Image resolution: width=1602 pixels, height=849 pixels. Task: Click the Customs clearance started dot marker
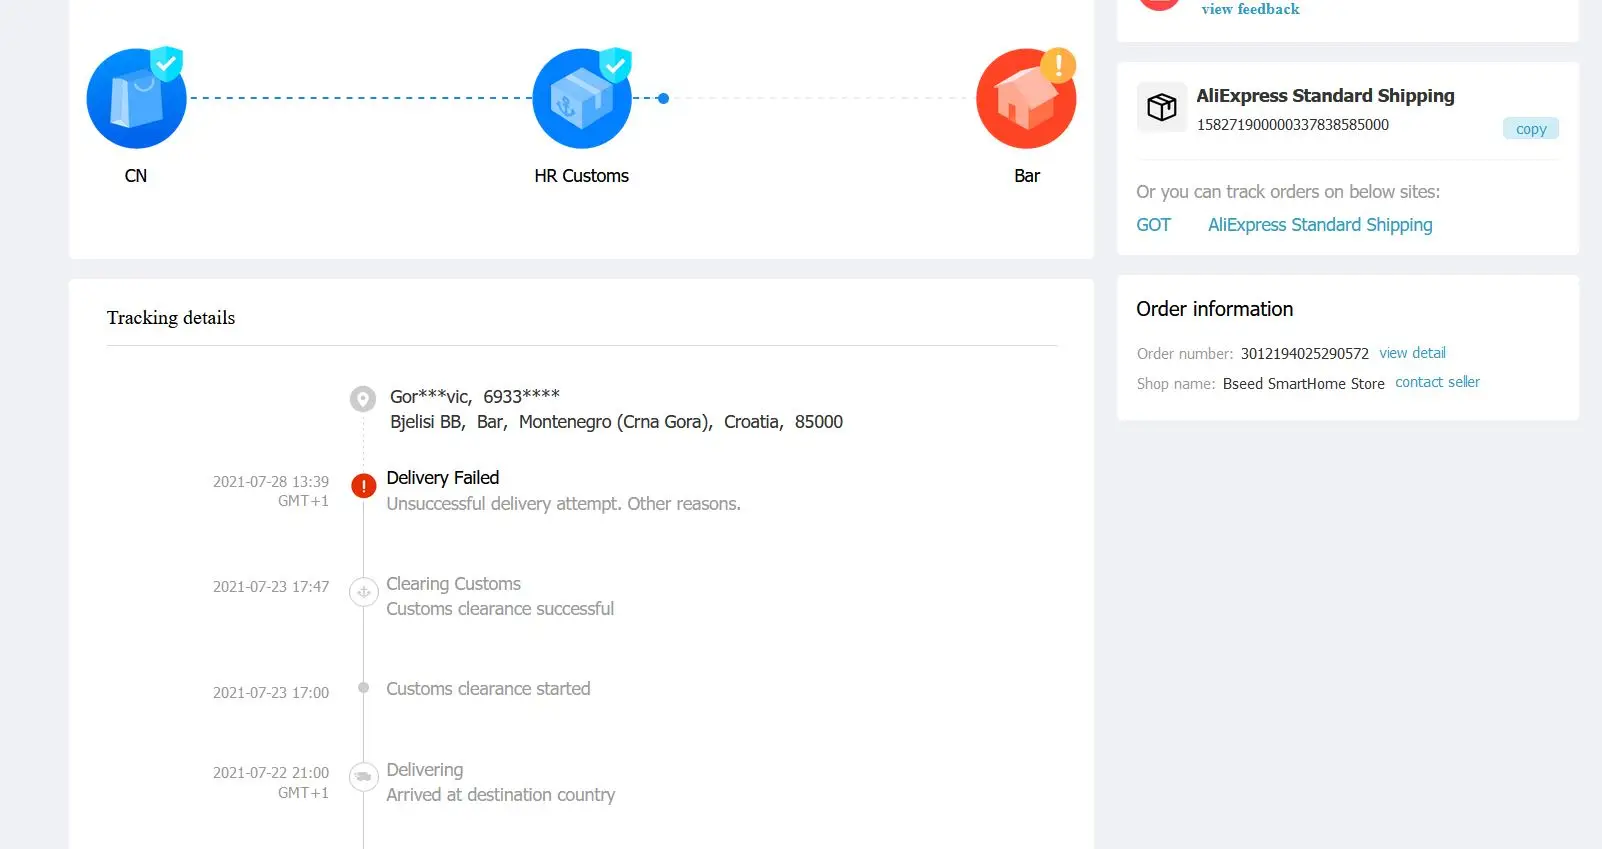click(x=363, y=688)
